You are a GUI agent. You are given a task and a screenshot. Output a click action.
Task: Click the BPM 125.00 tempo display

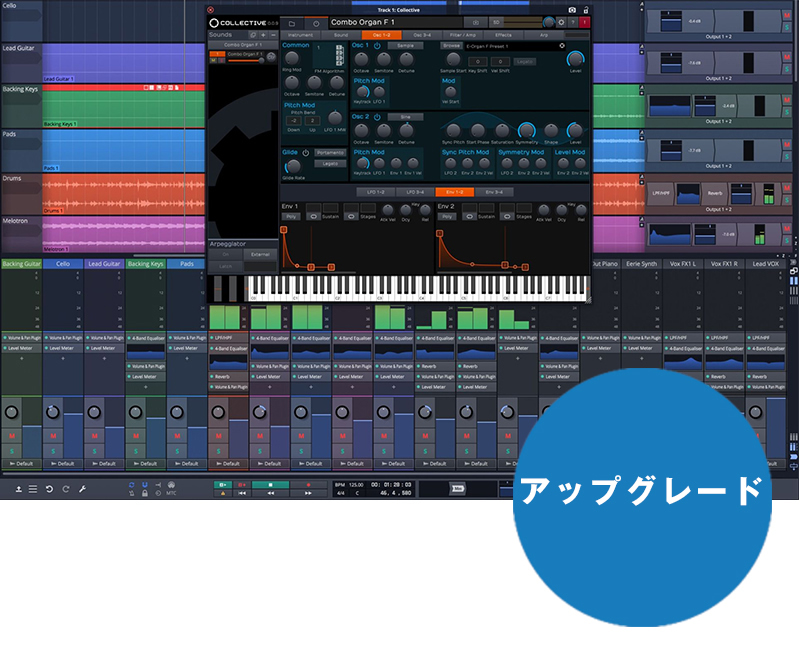click(349, 485)
